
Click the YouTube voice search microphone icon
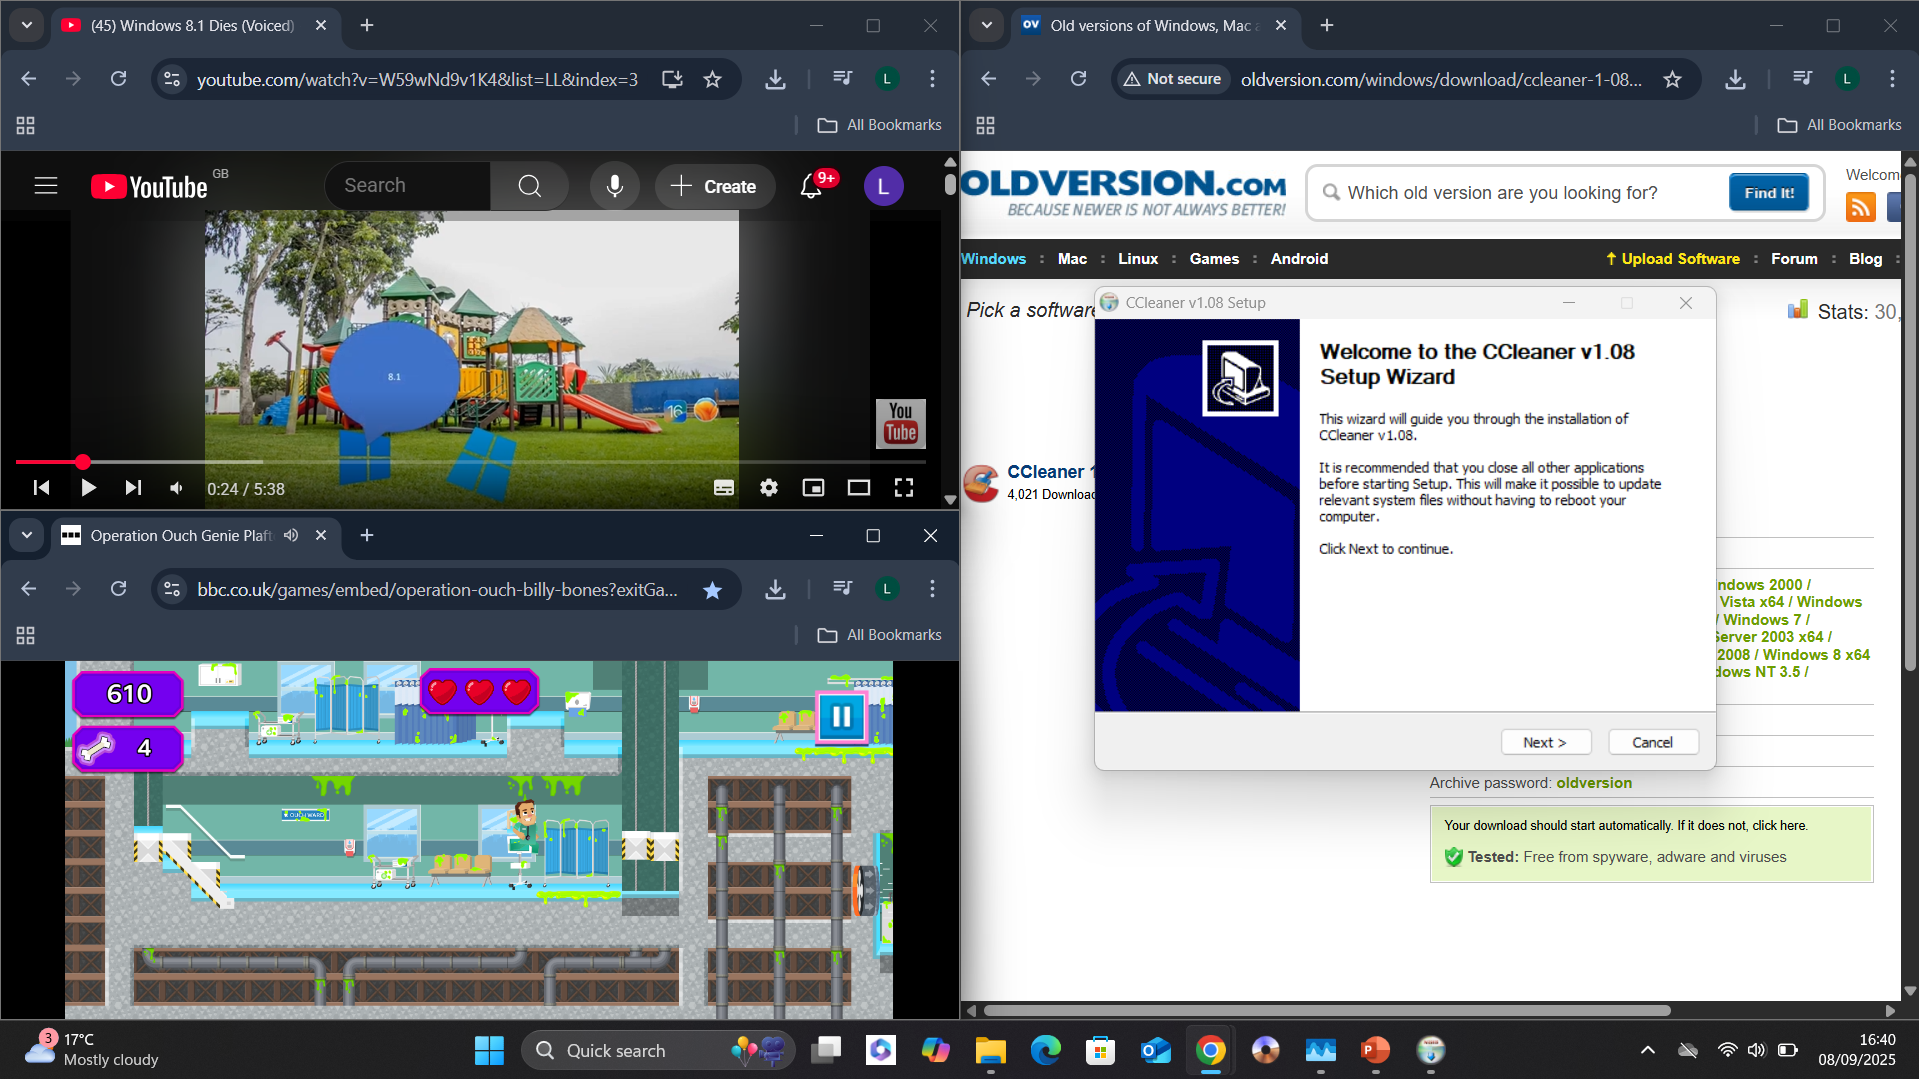click(614, 186)
